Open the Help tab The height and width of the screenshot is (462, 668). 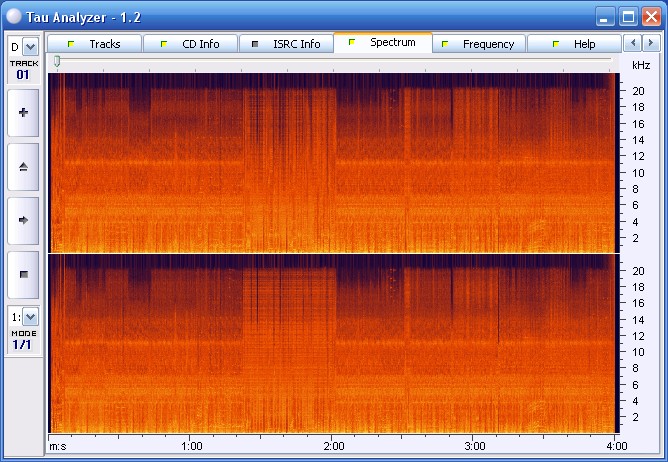573,44
